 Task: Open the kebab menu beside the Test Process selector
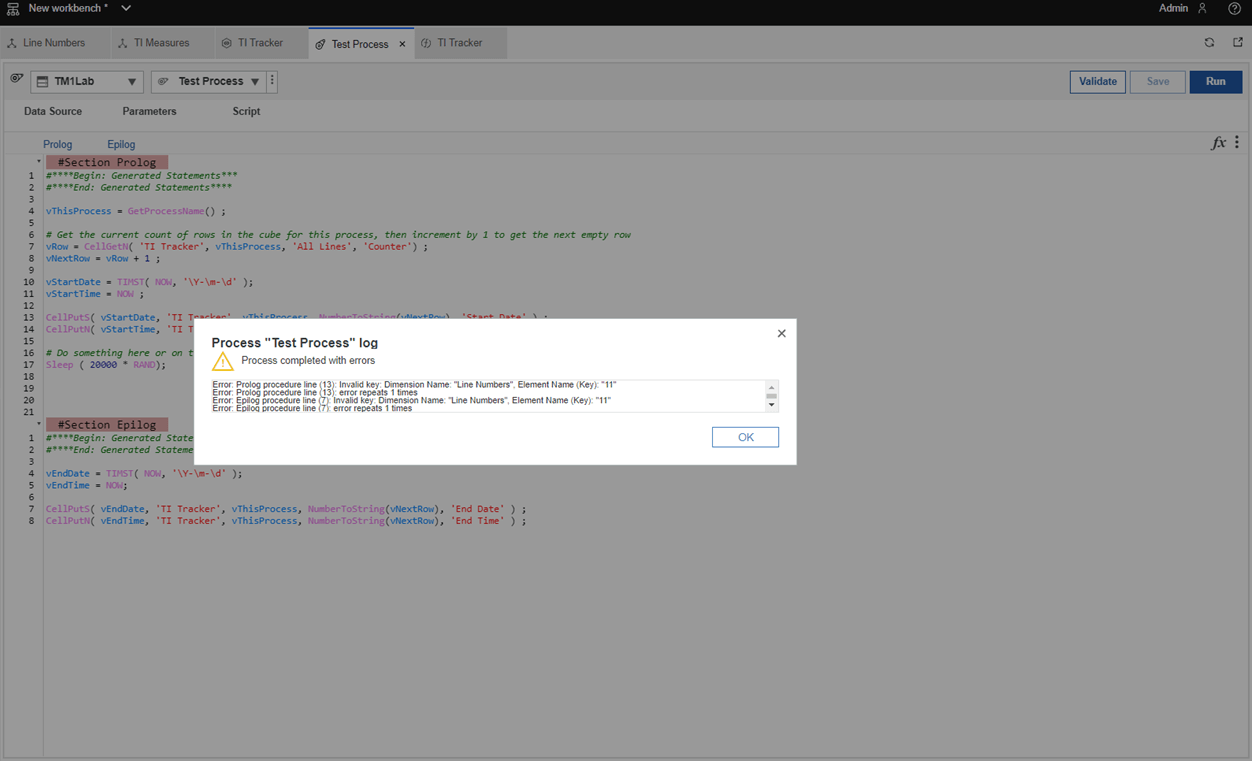click(272, 82)
